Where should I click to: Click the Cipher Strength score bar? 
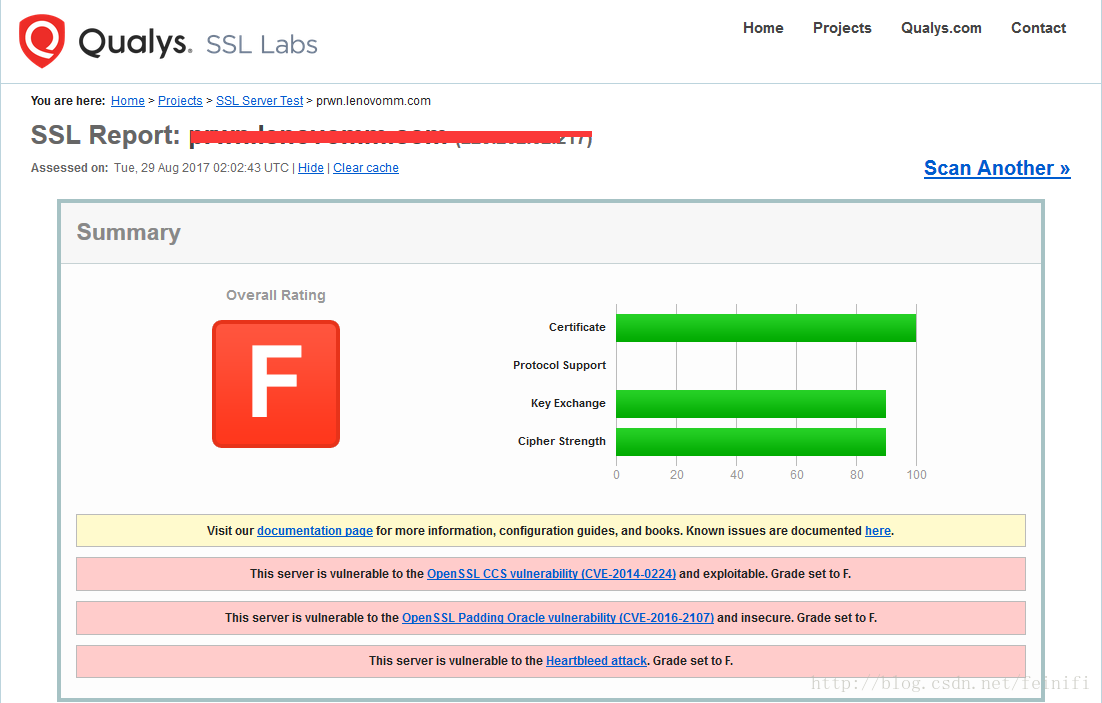(751, 441)
